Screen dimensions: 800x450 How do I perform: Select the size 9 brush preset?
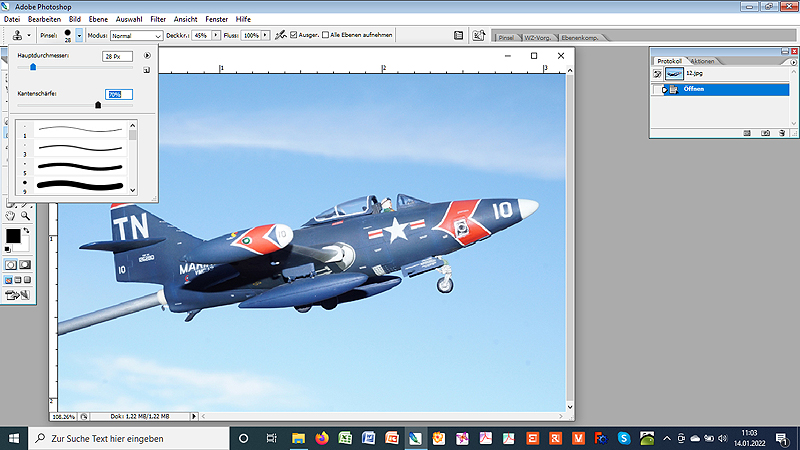[x=71, y=186]
